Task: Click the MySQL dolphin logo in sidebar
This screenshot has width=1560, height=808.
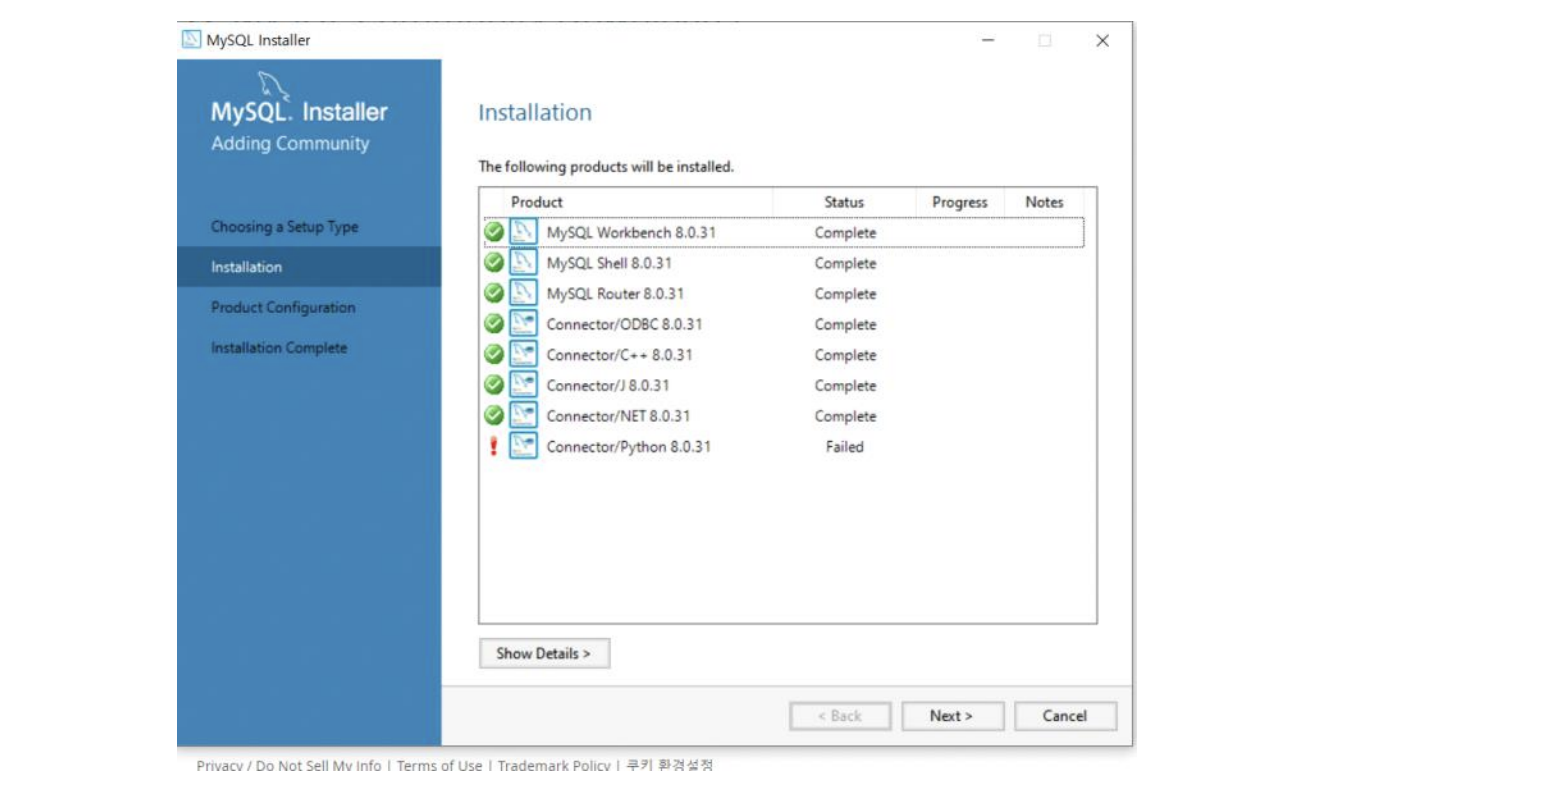Action: (273, 86)
